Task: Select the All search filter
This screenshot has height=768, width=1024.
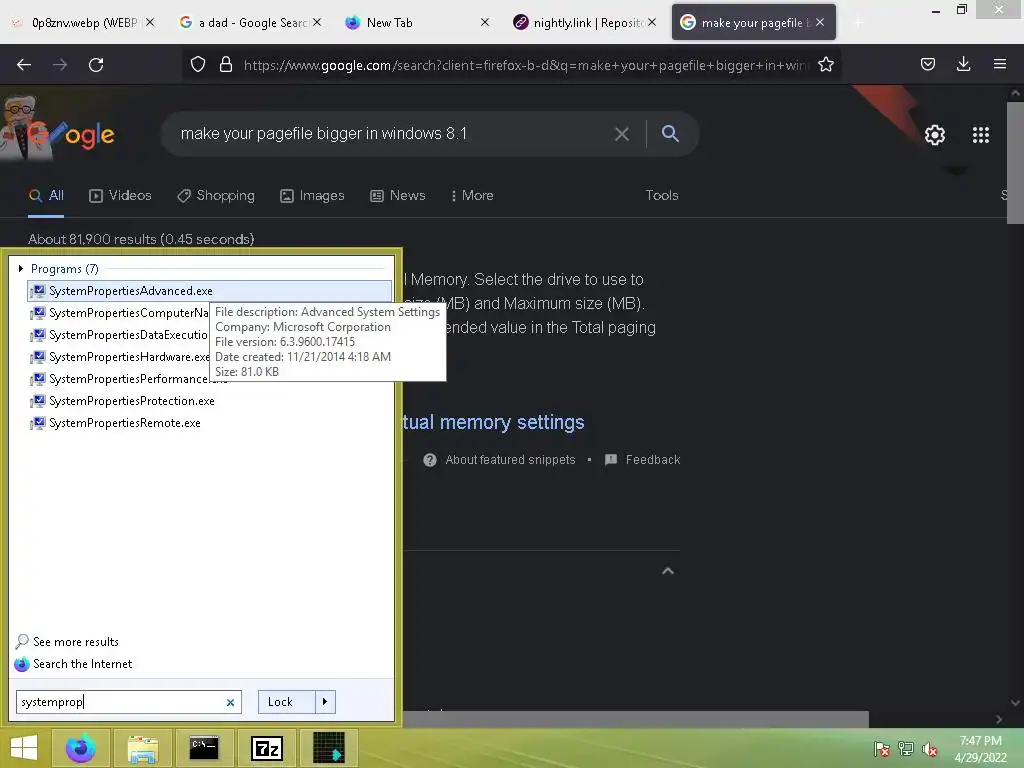Action: (46, 195)
